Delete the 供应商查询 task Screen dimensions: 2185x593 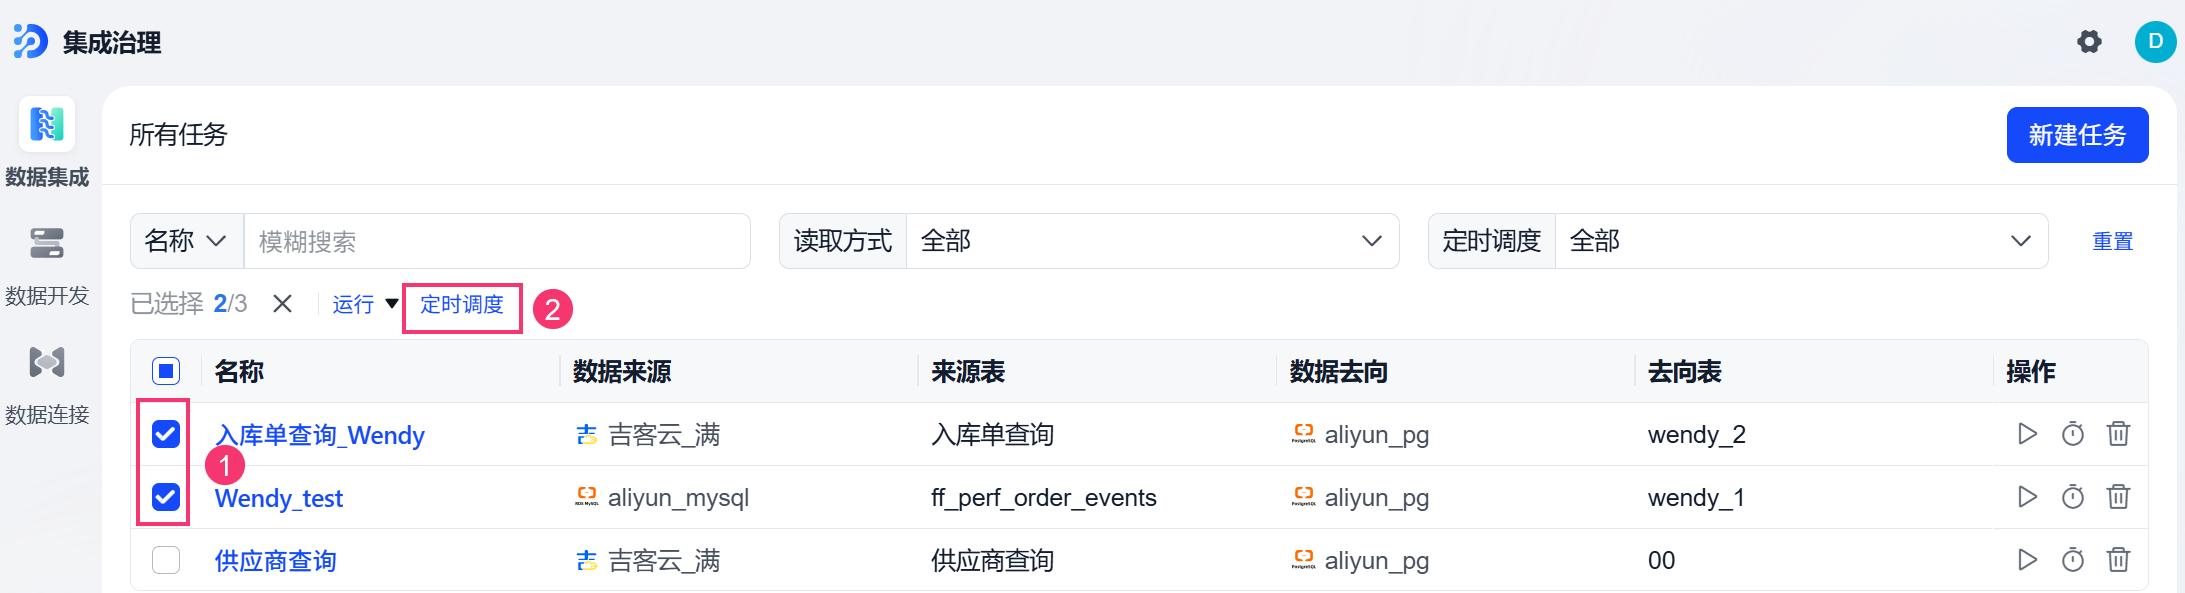point(2118,560)
